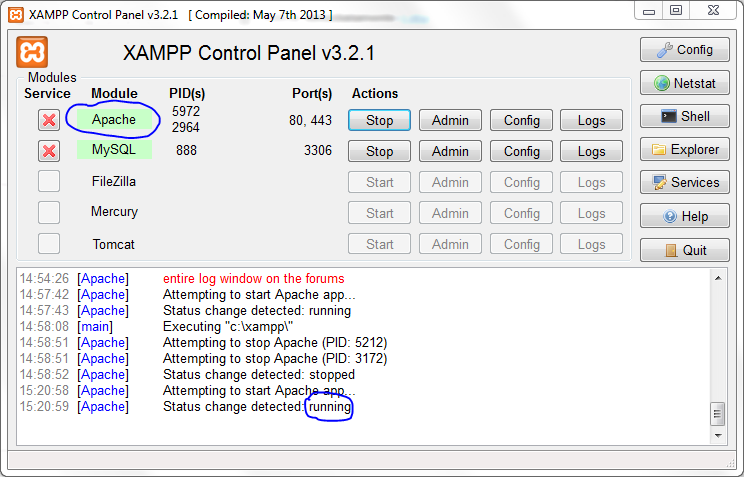Click the log scrollbar thumb
Image resolution: width=744 pixels, height=477 pixels.
click(x=717, y=414)
